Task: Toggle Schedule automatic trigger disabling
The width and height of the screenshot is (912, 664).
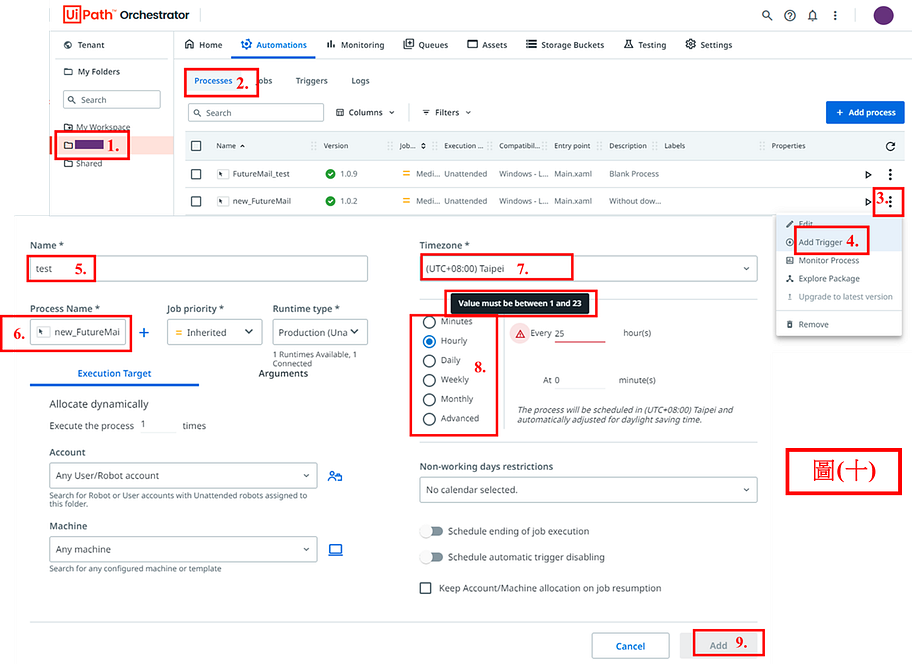Action: [432, 558]
